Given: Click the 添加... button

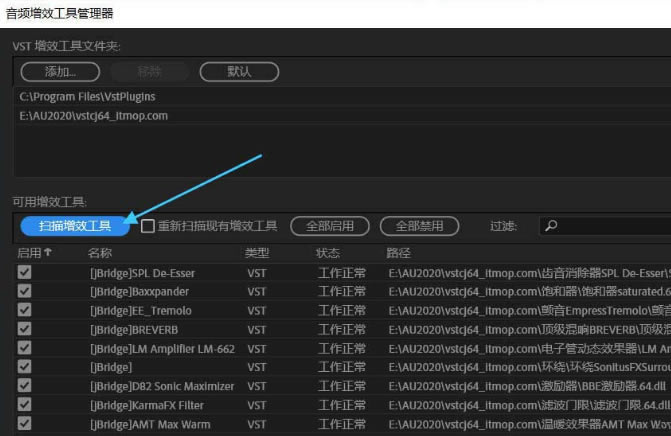Looking at the screenshot, I should click(60, 71).
